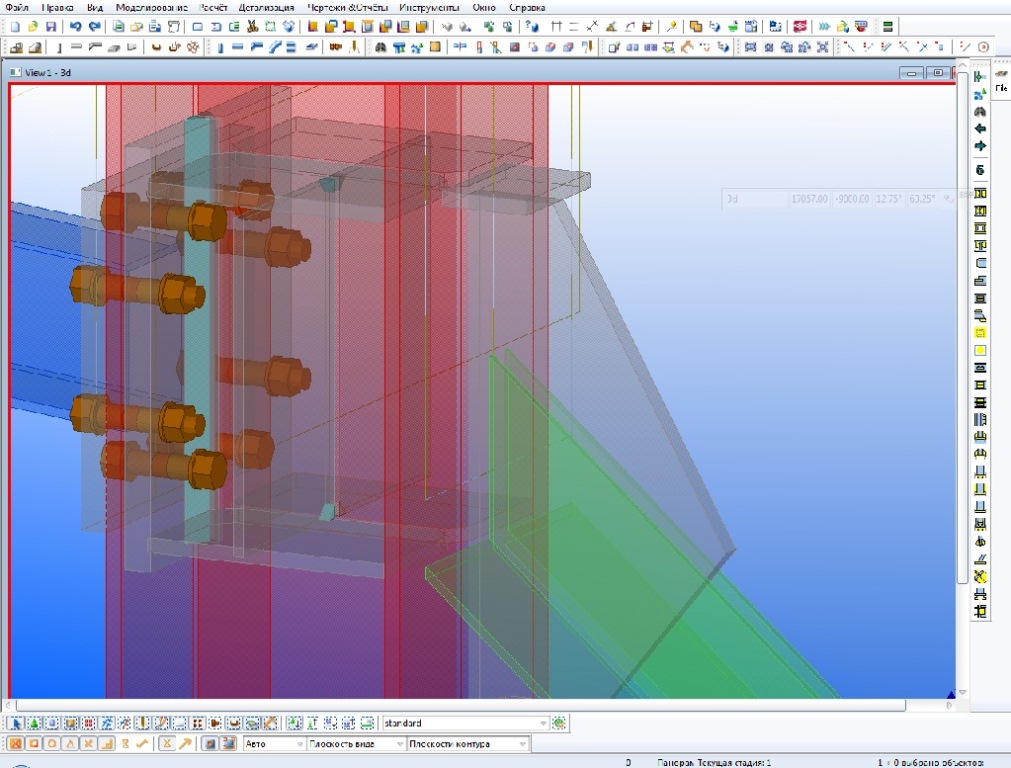The width and height of the screenshot is (1011, 768).
Task: Click the binoculars find icon
Action: click(x=382, y=47)
